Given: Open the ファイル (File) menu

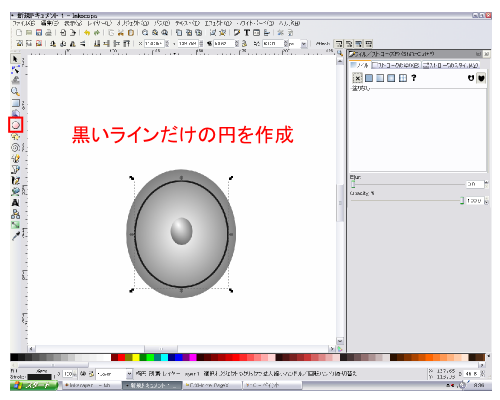Looking at the screenshot, I should pos(23,23).
